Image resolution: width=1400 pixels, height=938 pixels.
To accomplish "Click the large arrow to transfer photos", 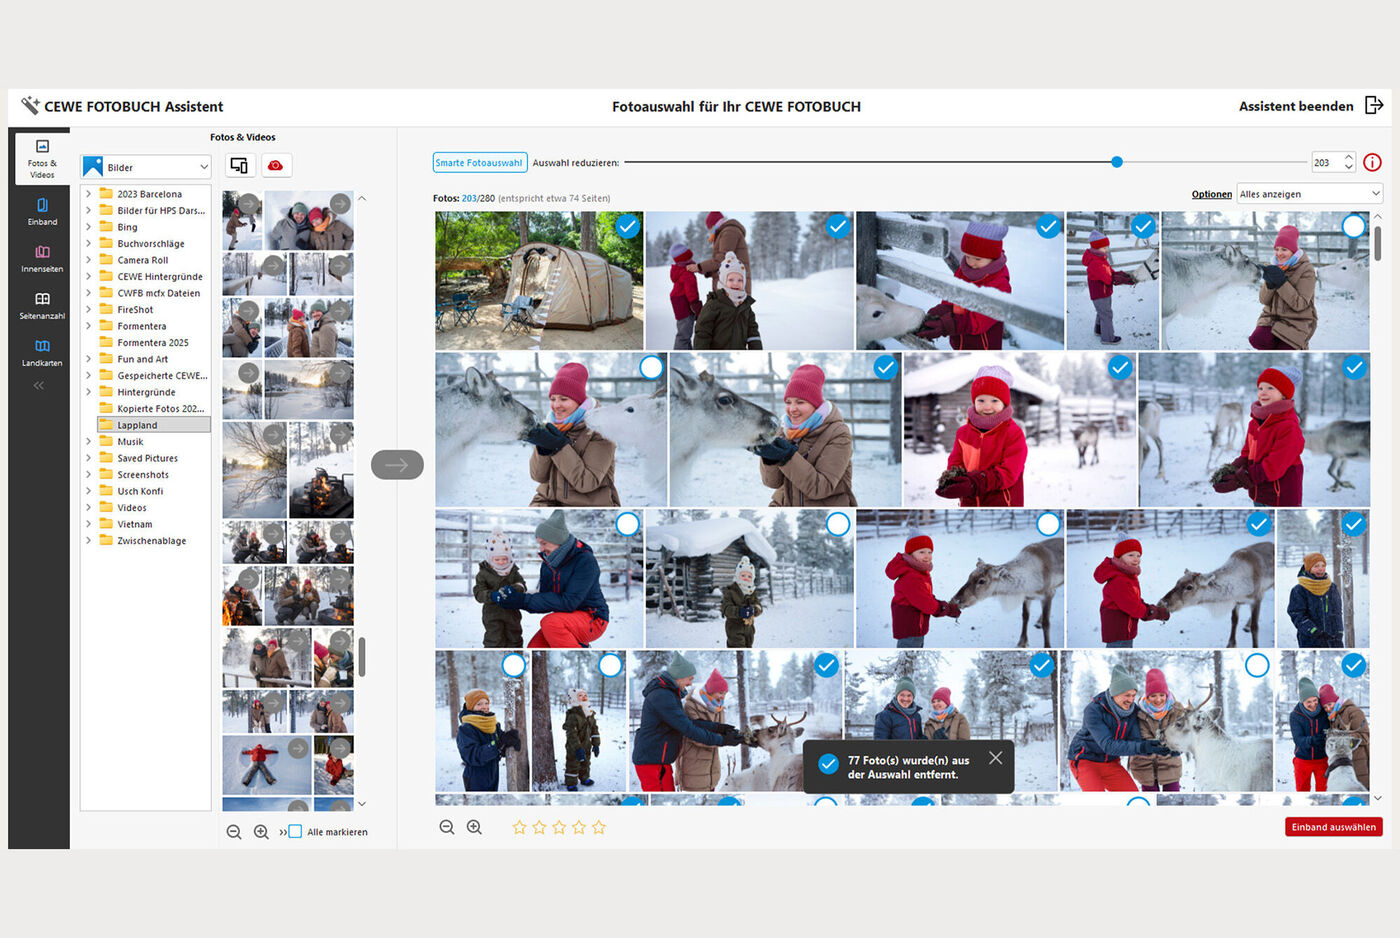I will (x=397, y=464).
